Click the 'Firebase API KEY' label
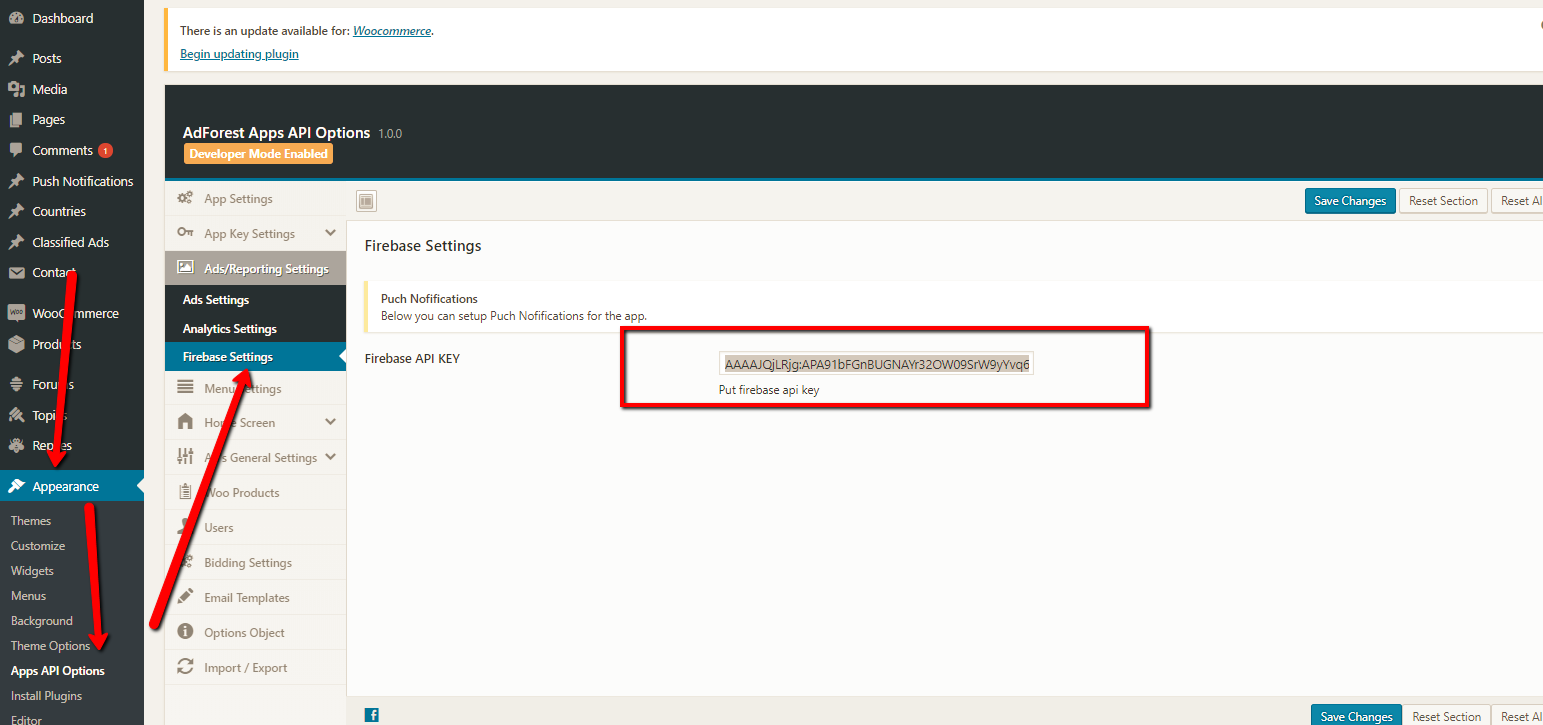Image resolution: width=1543 pixels, height=725 pixels. [412, 358]
